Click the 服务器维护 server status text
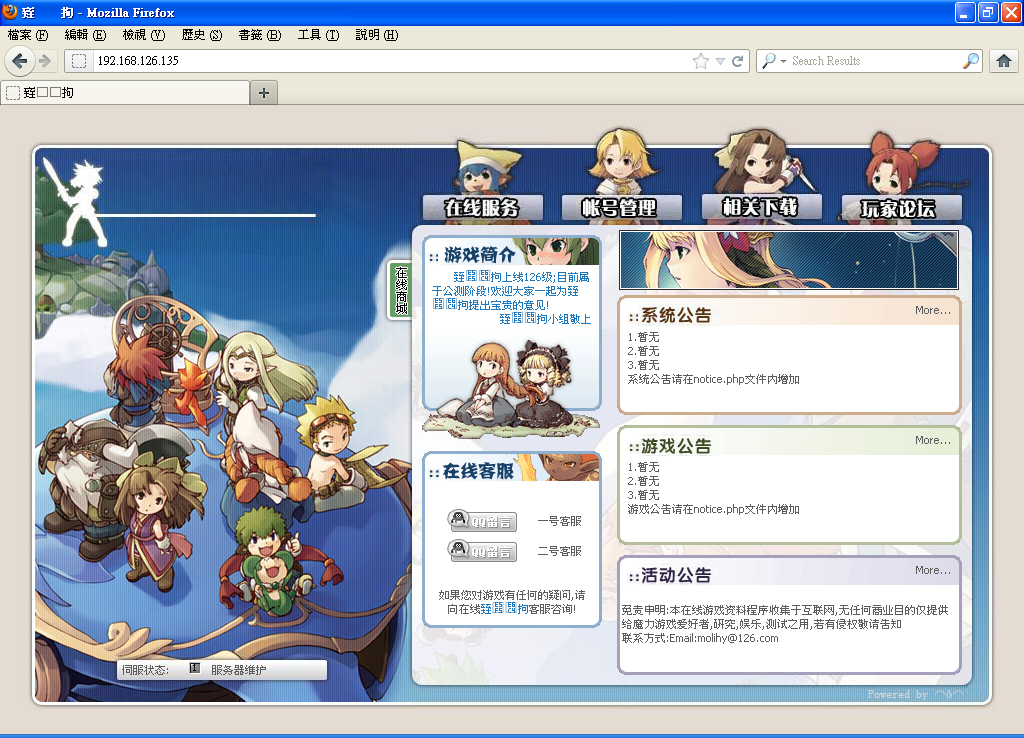1024x738 pixels. 238,670
